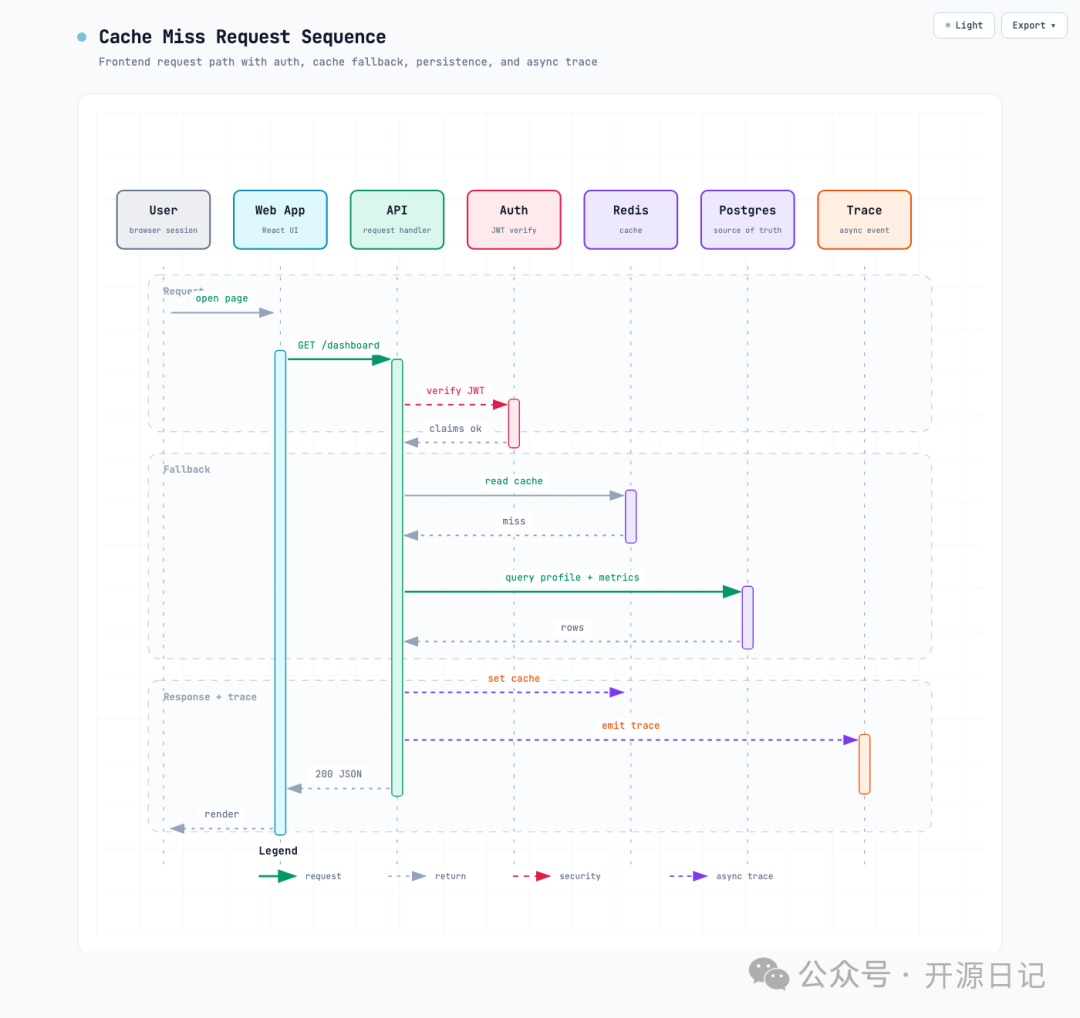The width and height of the screenshot is (1080, 1018).
Task: Click the green request arrow in legend
Action: [278, 876]
